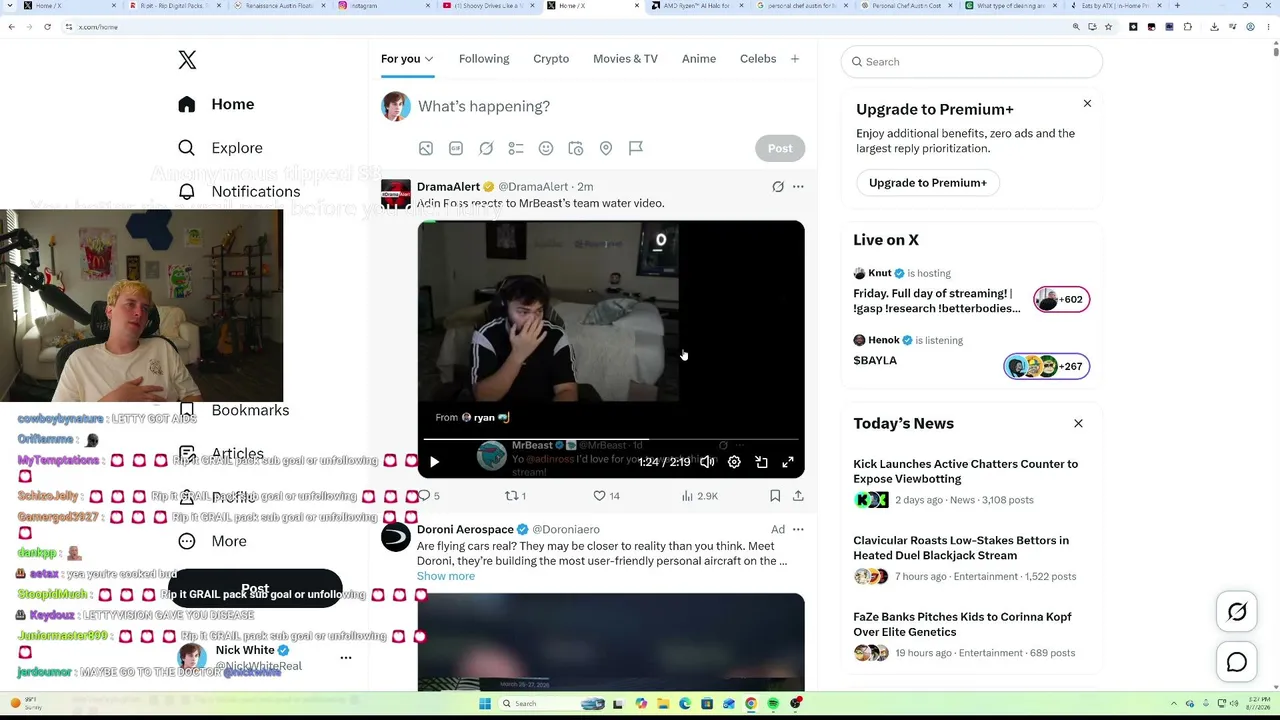Schedule the post with calendar icon
This screenshot has width=1280, height=720.
coord(576,148)
